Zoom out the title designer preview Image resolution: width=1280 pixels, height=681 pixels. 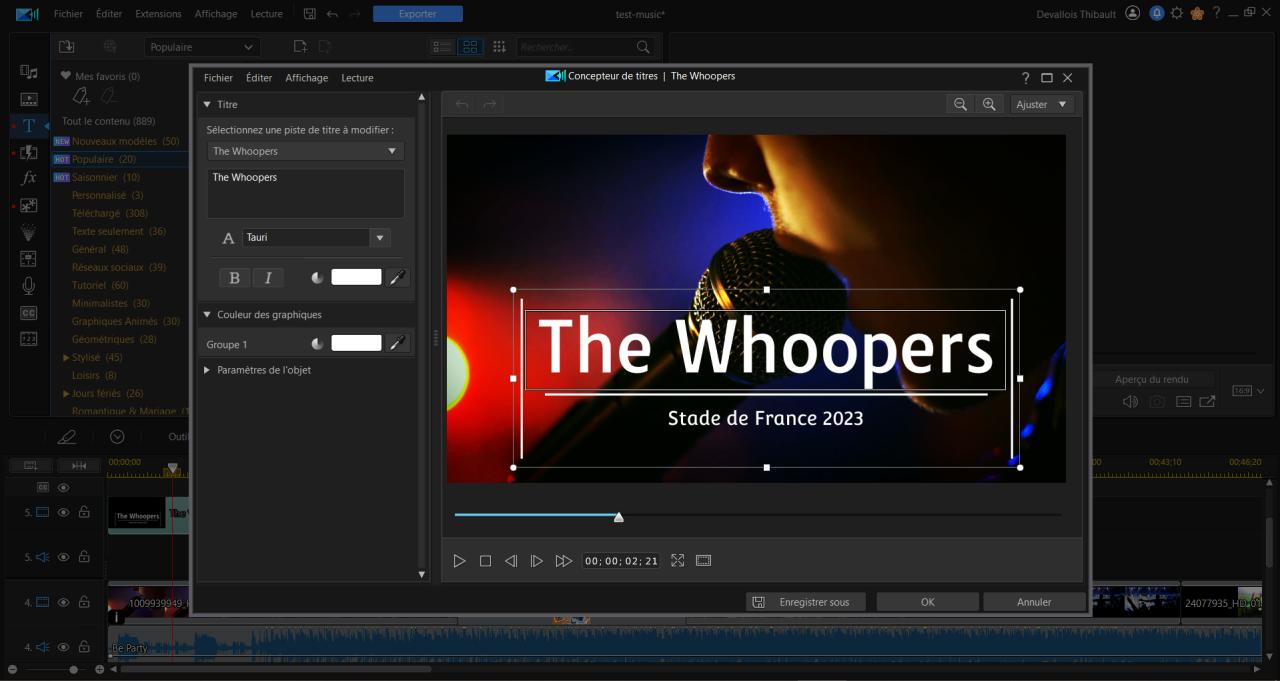tap(960, 104)
